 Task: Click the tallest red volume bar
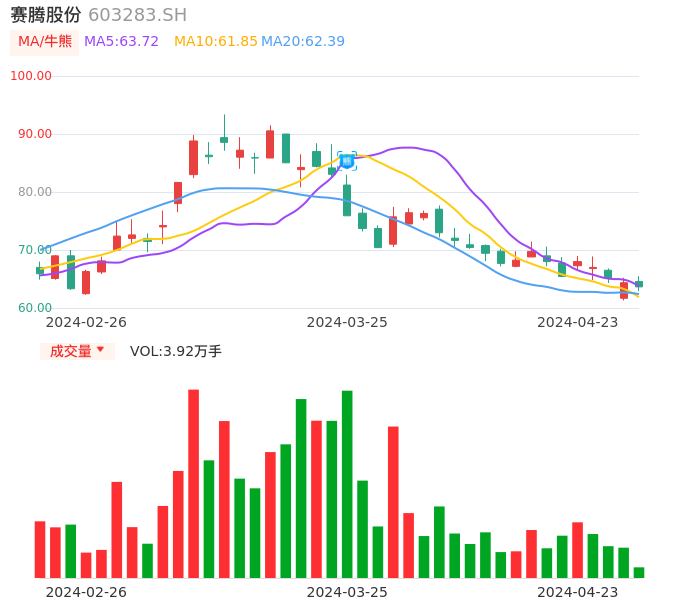(x=193, y=483)
